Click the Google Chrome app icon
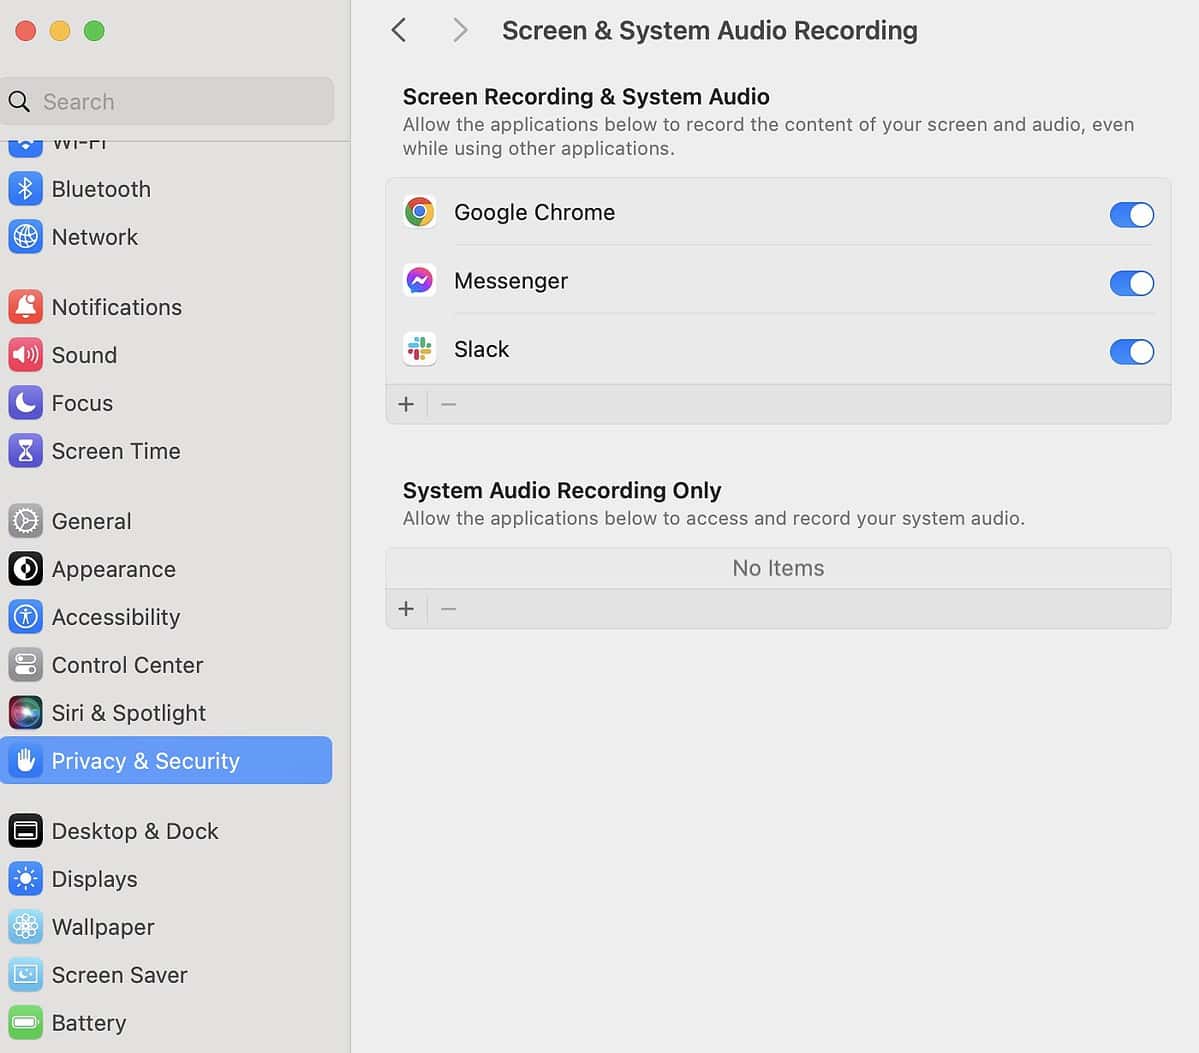This screenshot has width=1199, height=1053. coord(419,211)
